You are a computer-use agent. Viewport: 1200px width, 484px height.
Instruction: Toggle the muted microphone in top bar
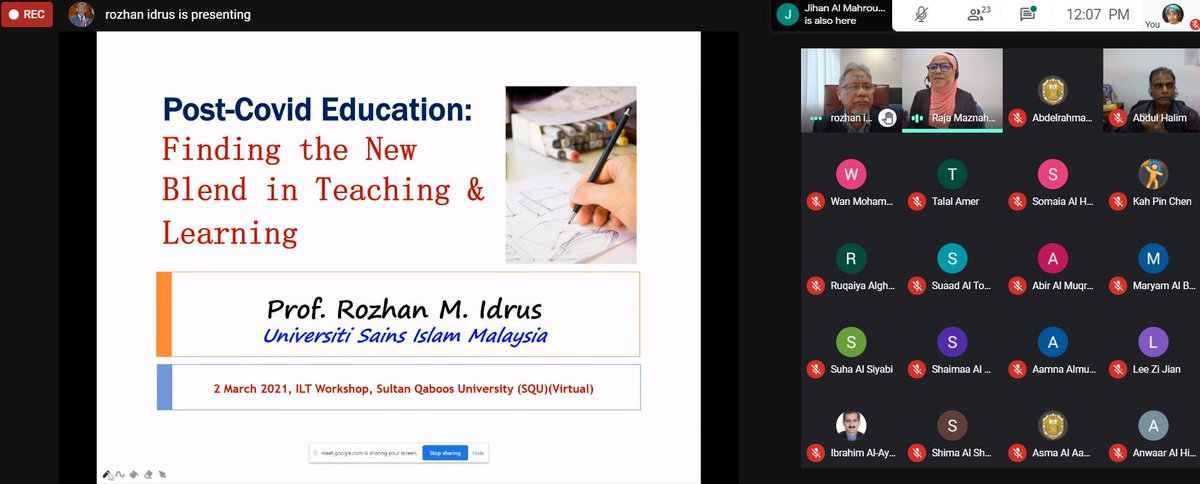click(921, 14)
